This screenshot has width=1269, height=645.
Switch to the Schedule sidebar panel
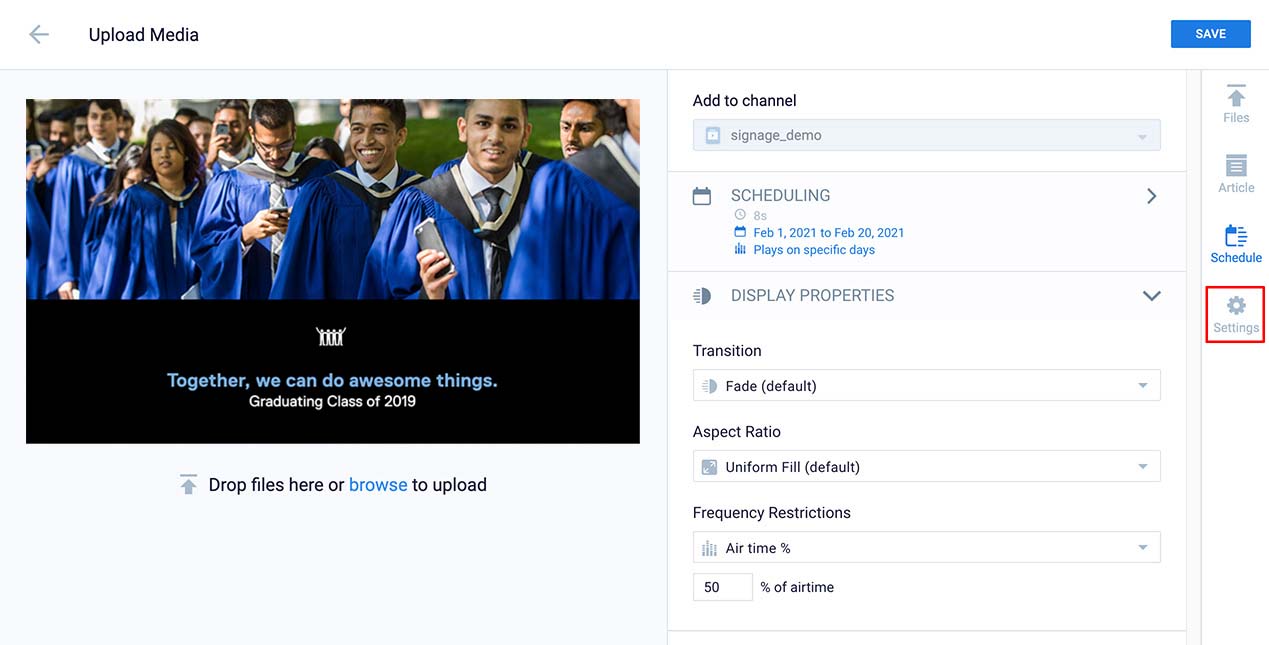coord(1236,244)
